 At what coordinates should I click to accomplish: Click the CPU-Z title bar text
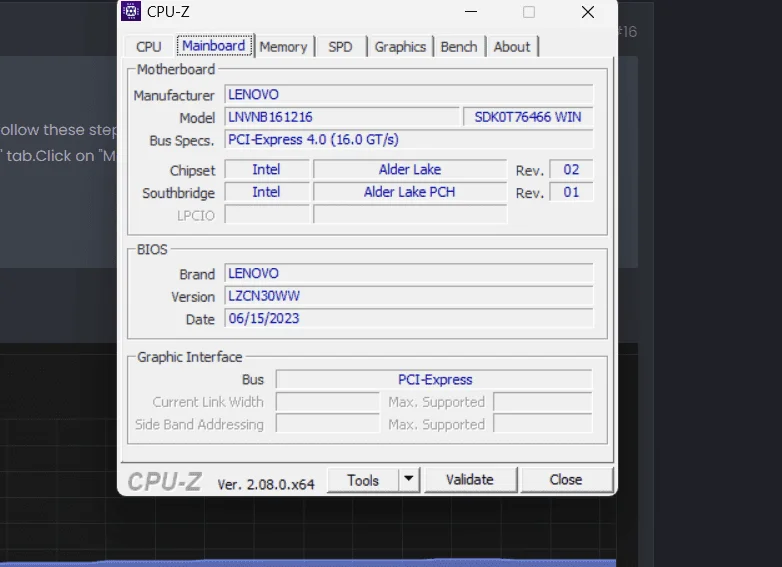click(168, 11)
